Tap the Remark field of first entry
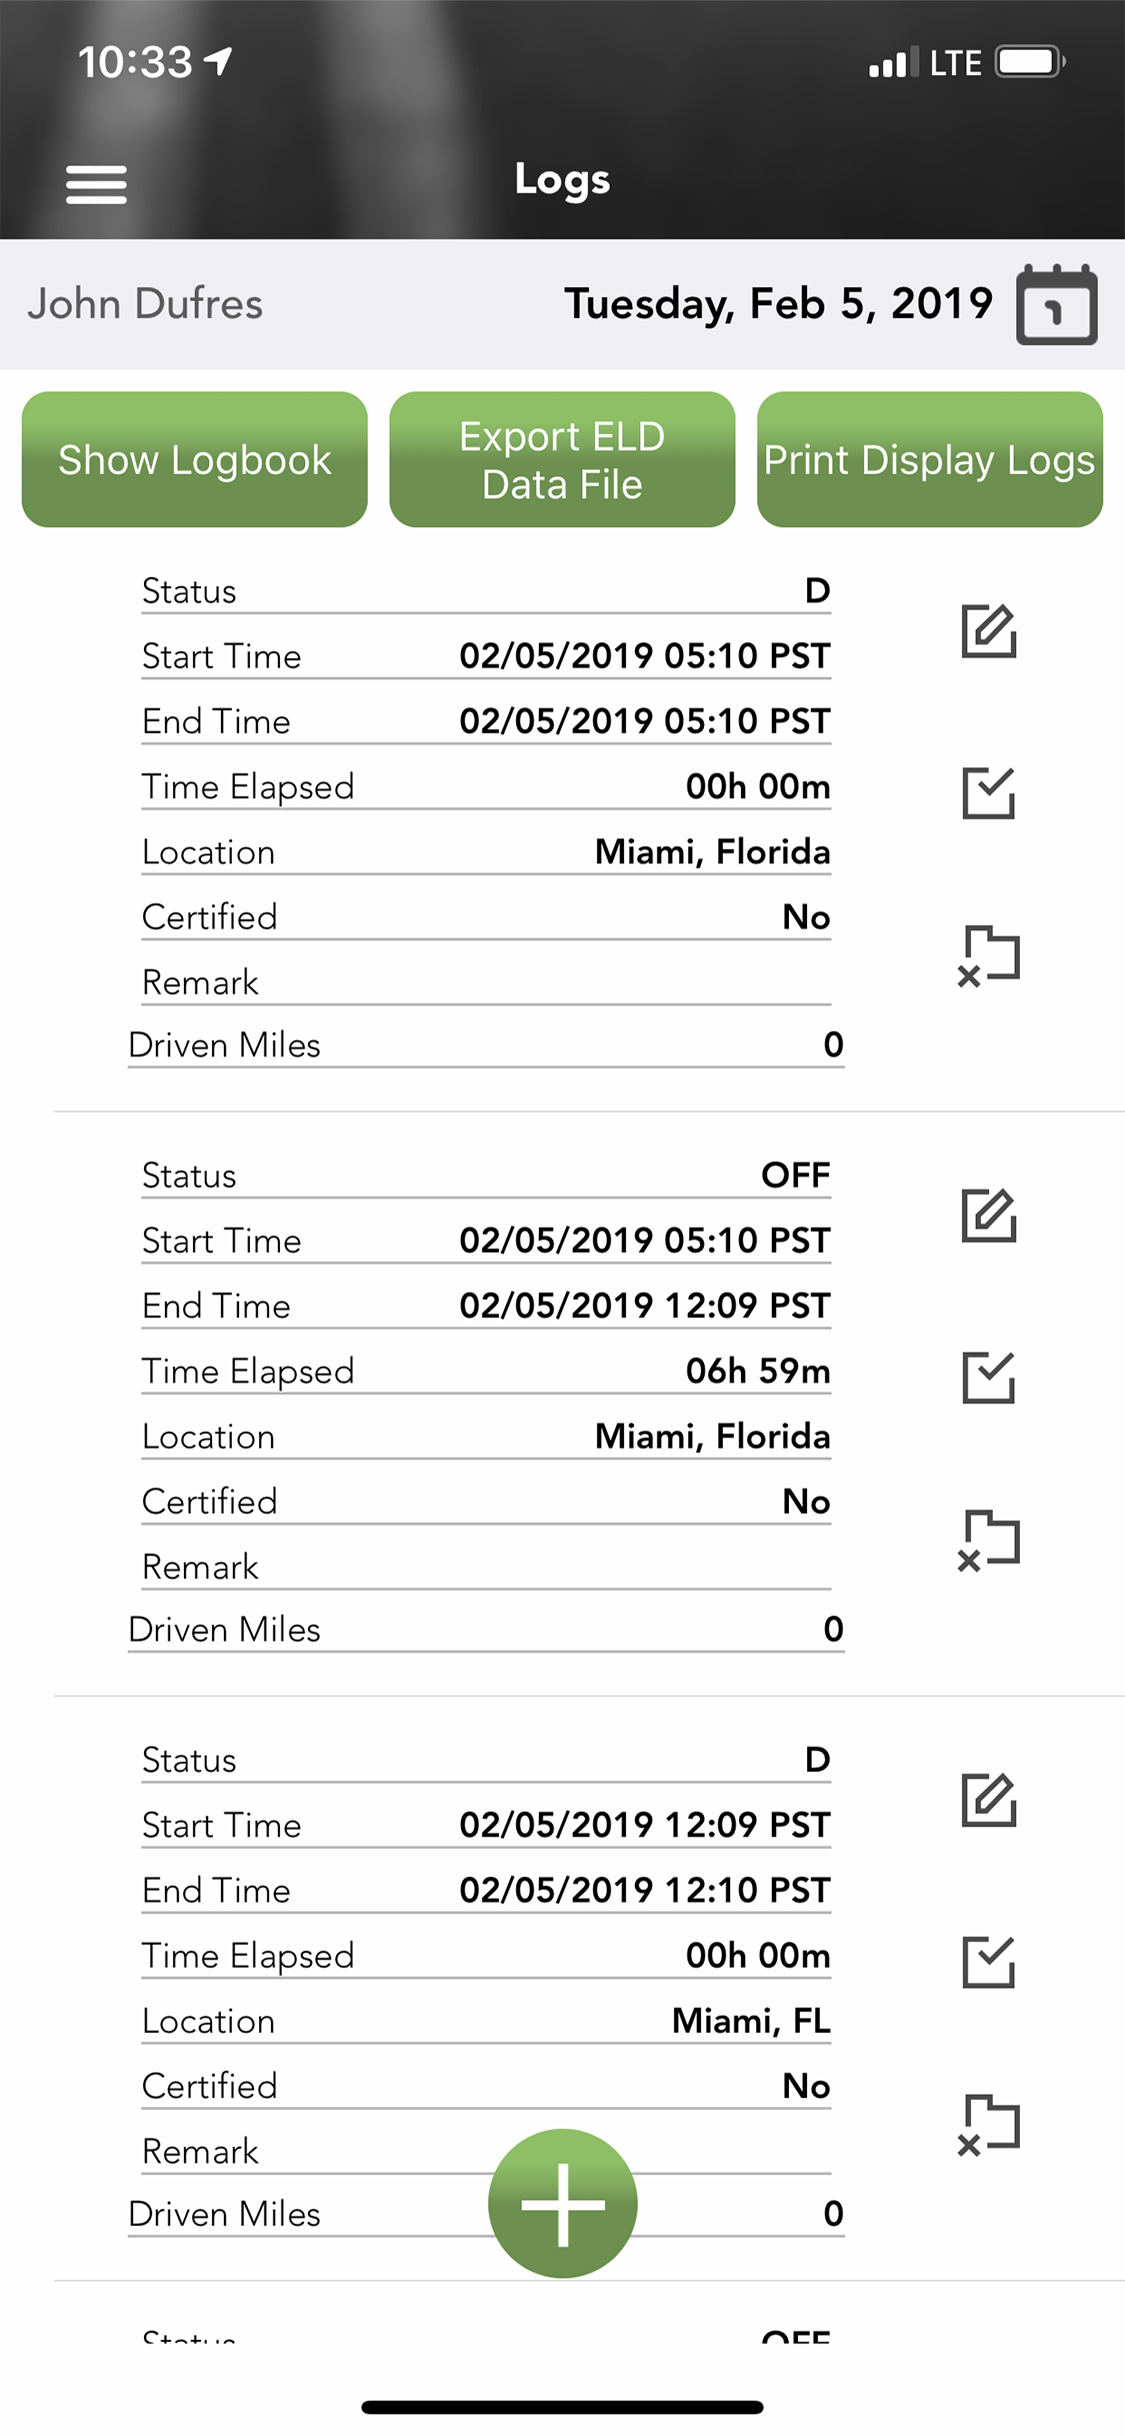 486,982
